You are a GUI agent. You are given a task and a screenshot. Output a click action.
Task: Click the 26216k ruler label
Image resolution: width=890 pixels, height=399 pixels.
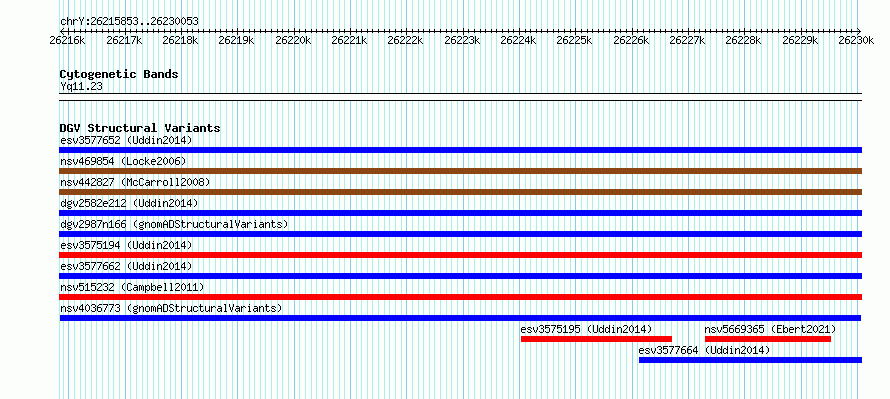tap(67, 40)
